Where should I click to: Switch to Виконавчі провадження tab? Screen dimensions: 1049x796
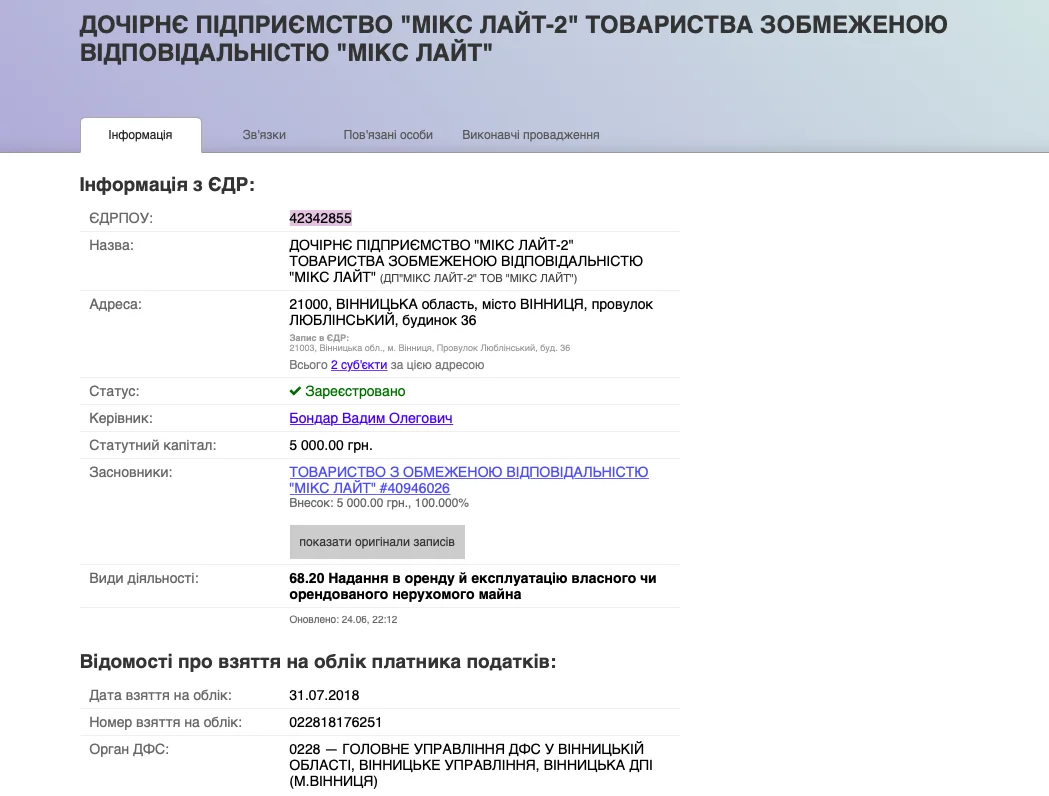(x=531, y=135)
